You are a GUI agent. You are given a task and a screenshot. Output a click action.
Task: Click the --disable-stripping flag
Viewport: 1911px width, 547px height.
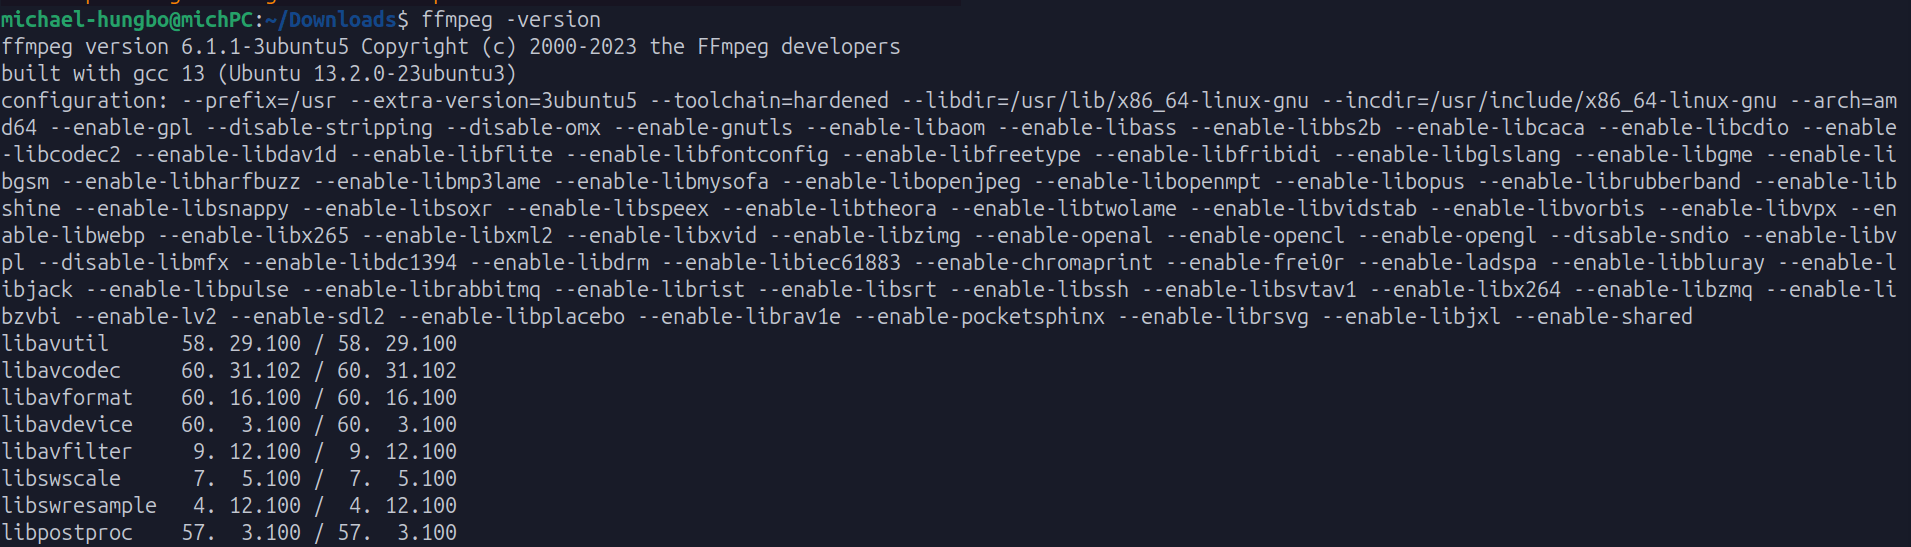[x=319, y=128]
